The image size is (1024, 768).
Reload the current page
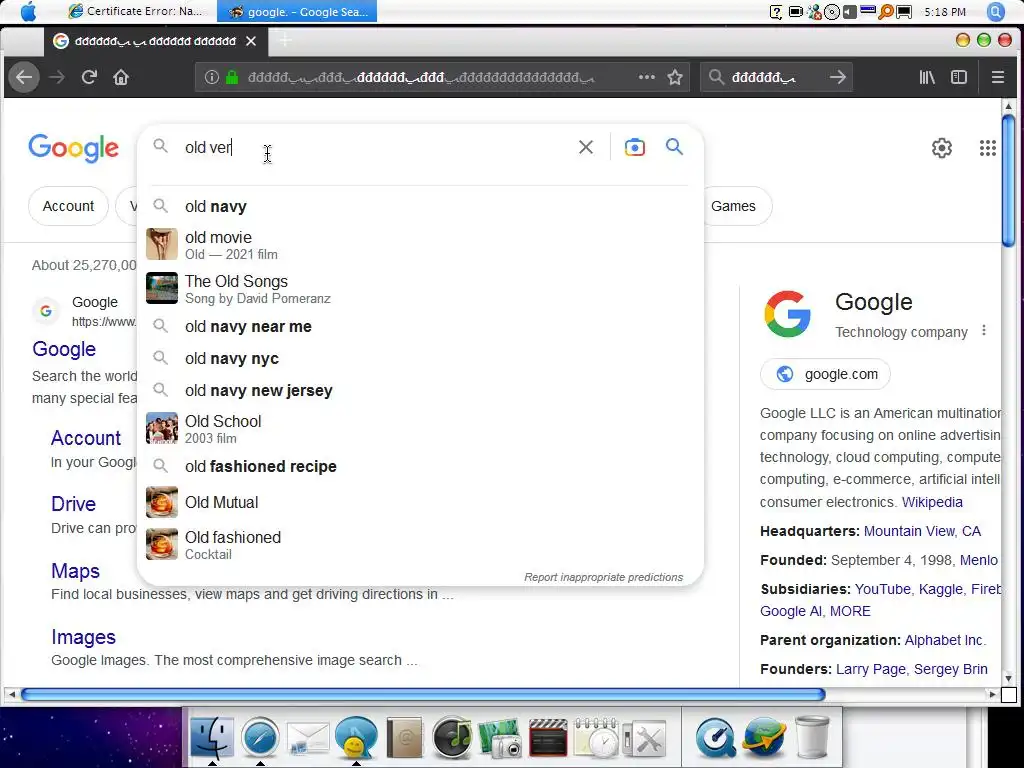(x=89, y=78)
